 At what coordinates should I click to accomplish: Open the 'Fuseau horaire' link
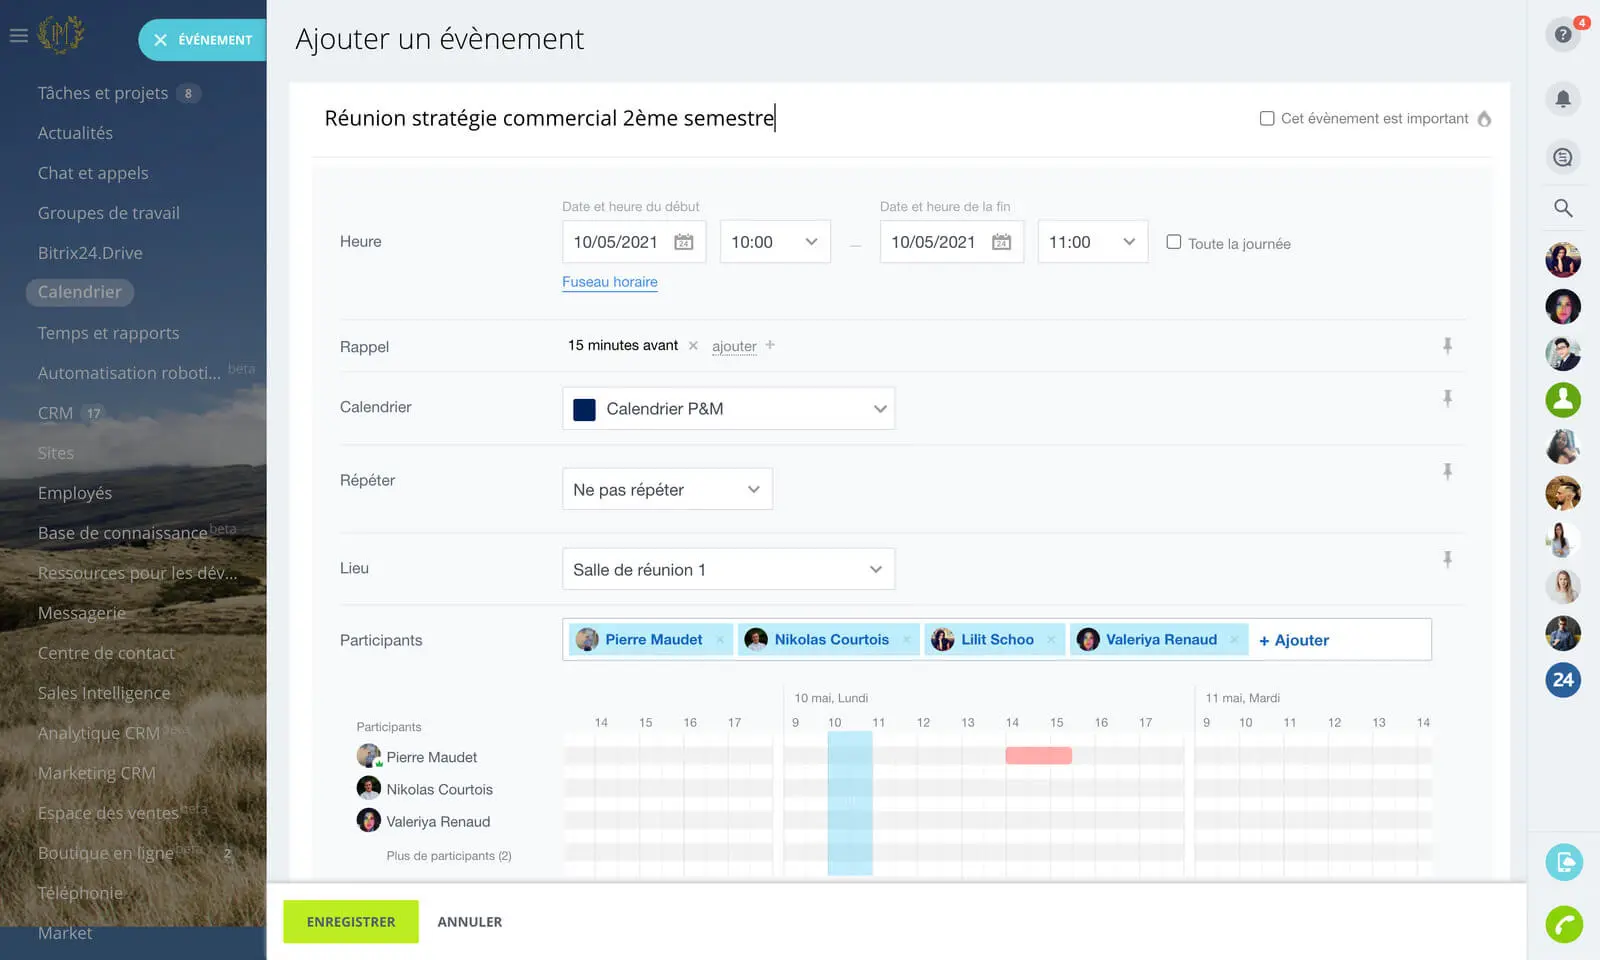[x=609, y=282]
